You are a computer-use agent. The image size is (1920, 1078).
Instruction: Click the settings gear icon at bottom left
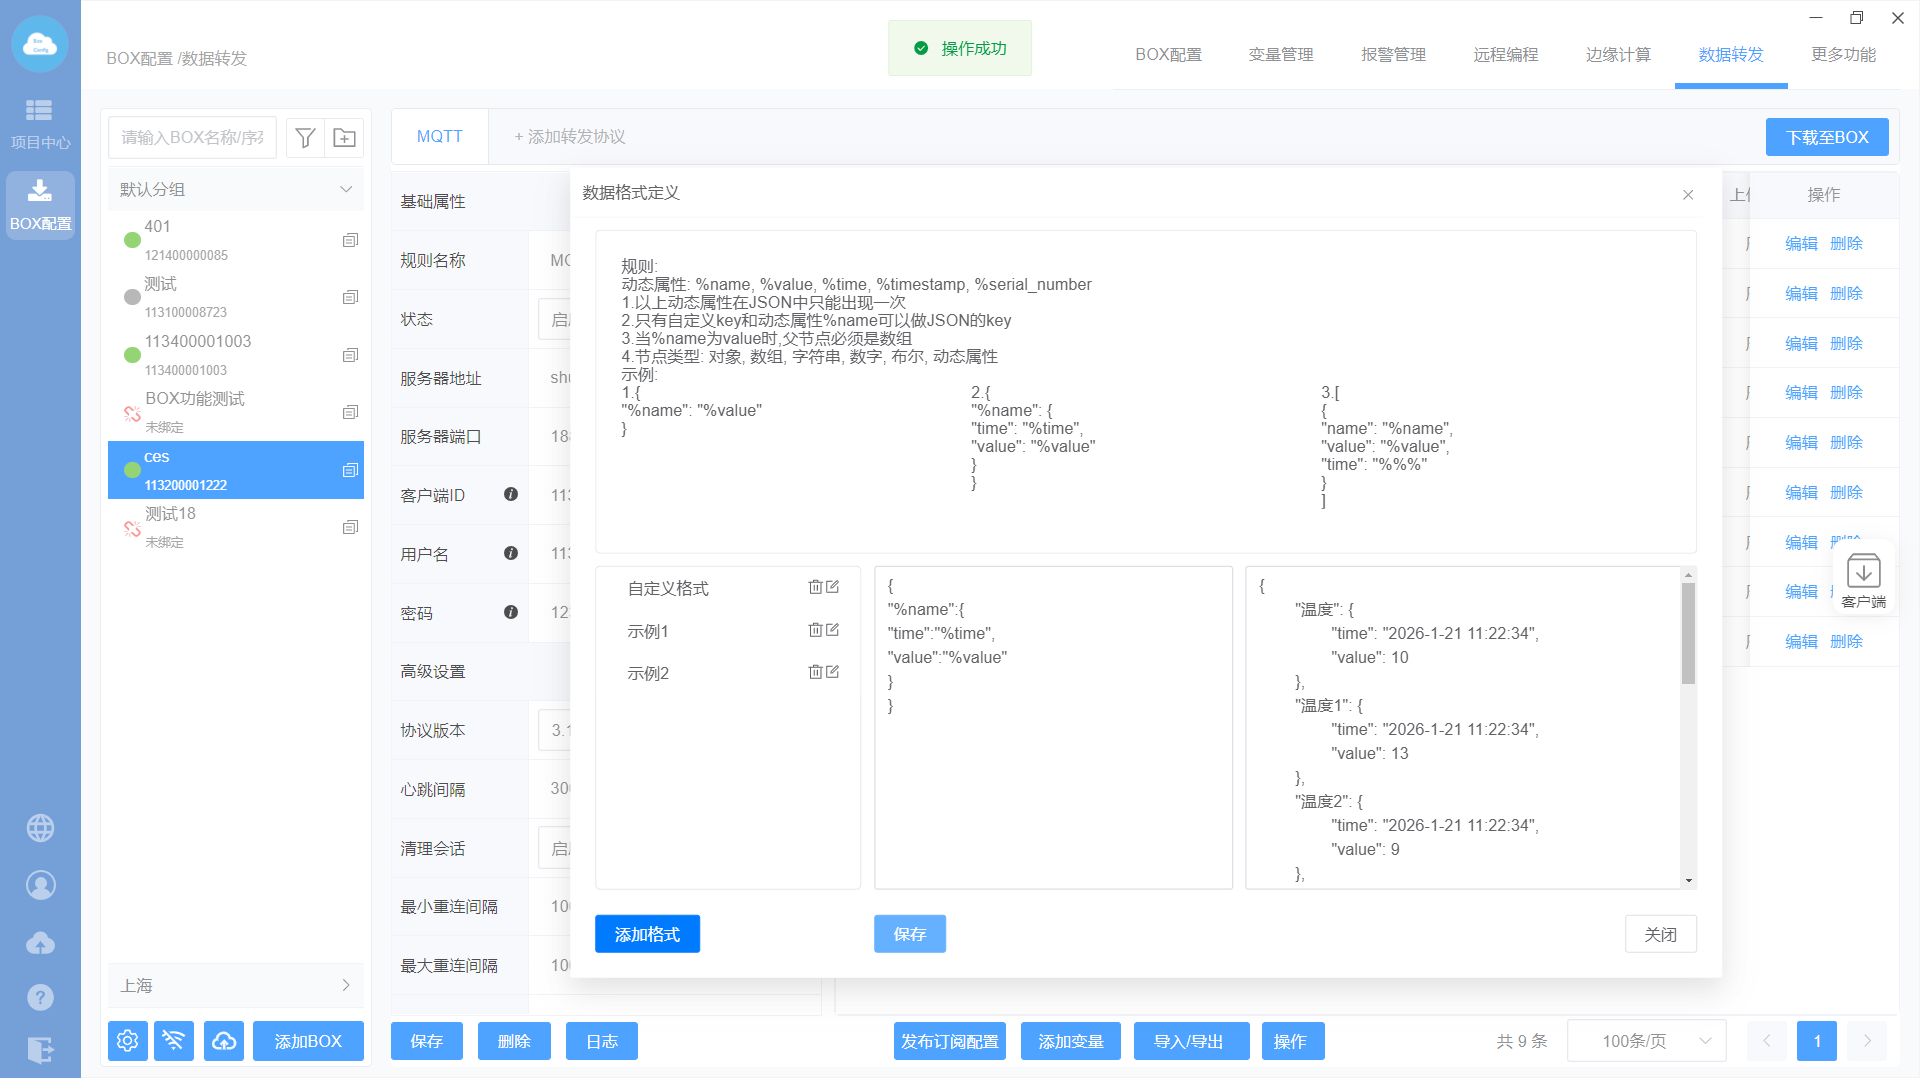click(x=128, y=1041)
